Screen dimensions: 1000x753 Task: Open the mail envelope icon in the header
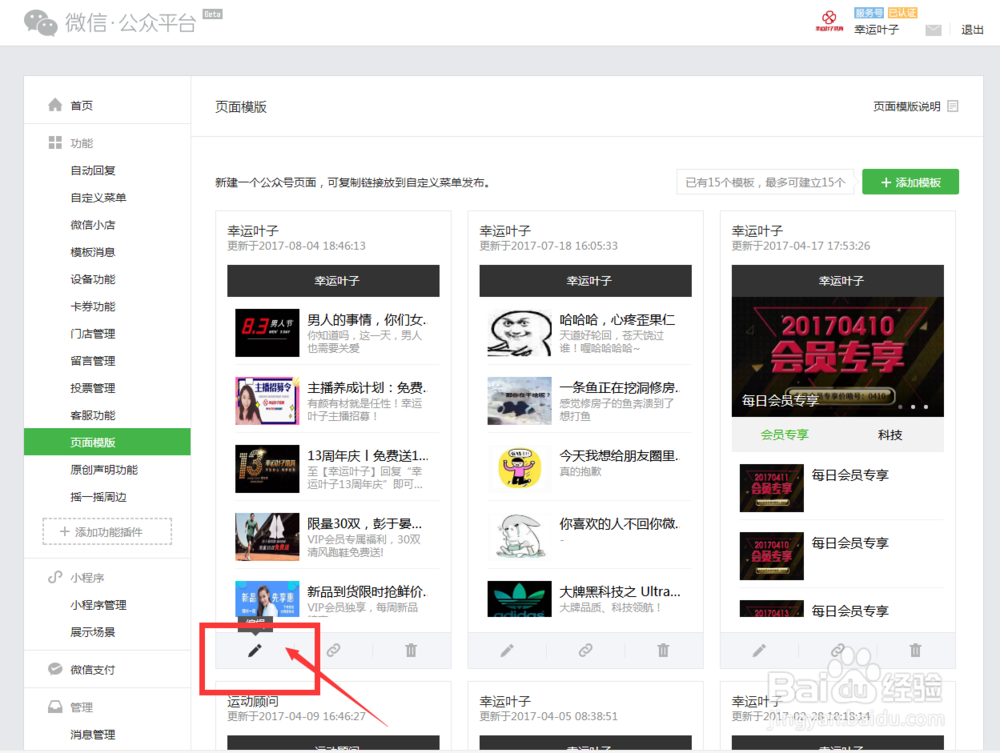[933, 31]
